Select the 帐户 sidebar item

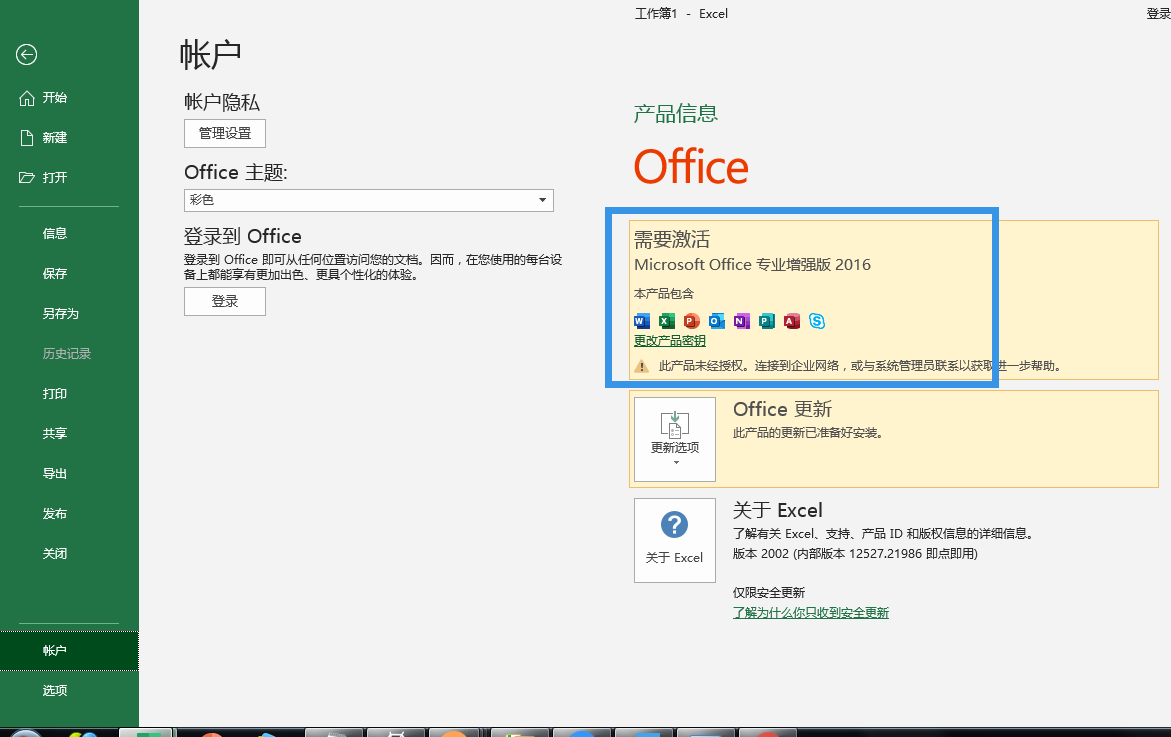click(69, 650)
